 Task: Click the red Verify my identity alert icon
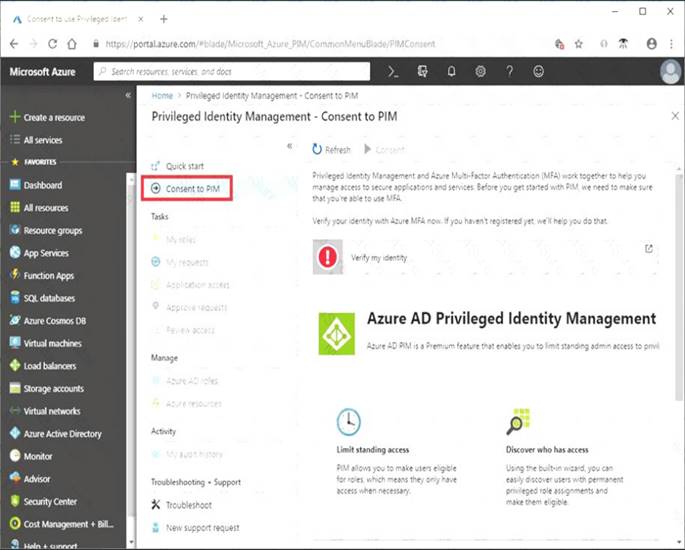tap(328, 256)
